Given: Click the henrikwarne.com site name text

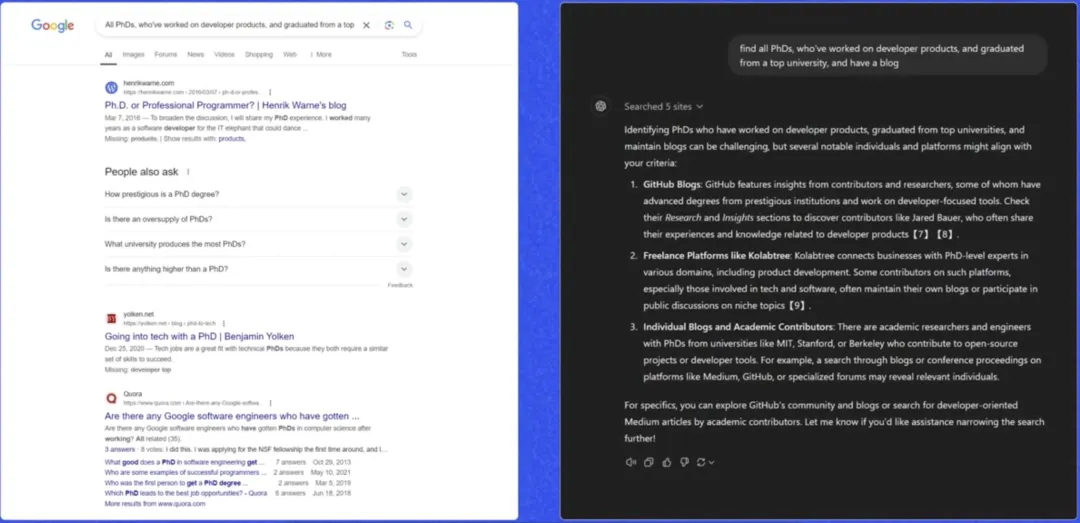Looking at the screenshot, I should [x=149, y=83].
